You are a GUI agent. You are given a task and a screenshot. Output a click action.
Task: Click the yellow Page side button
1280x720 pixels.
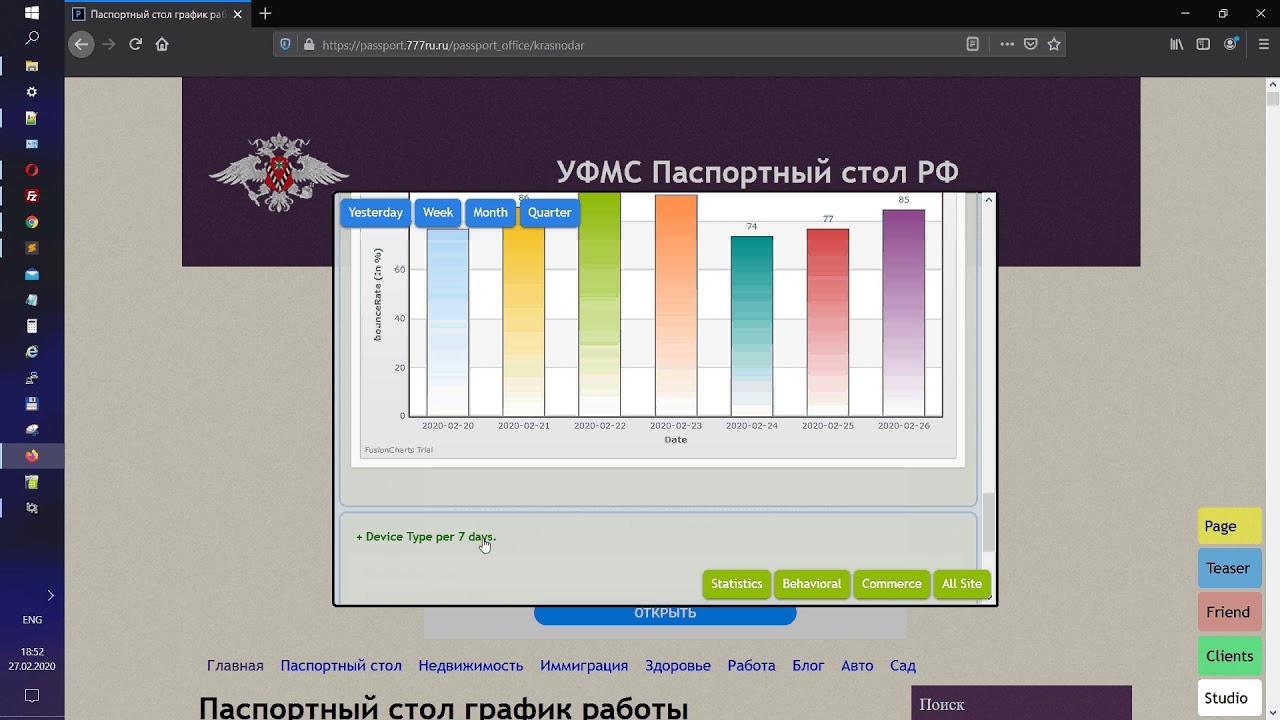[1230, 526]
